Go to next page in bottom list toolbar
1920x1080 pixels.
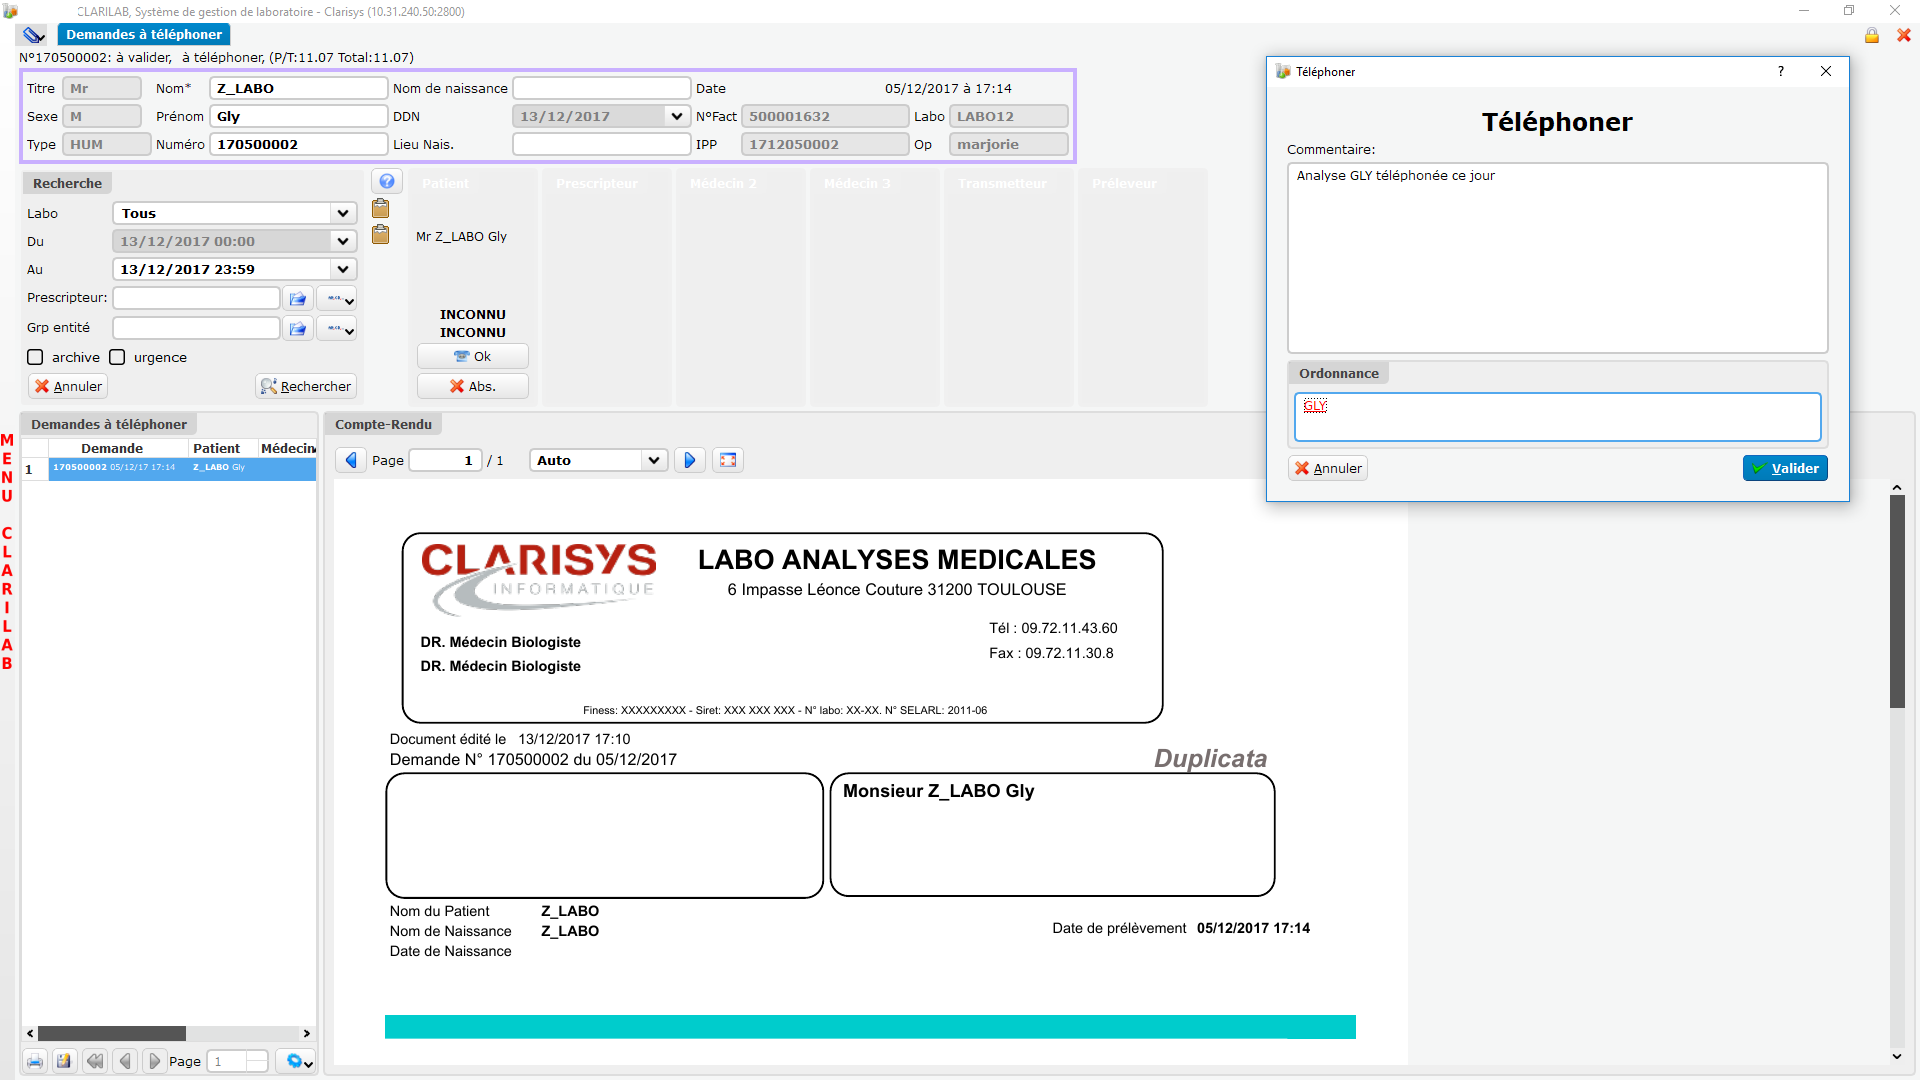tap(153, 1061)
